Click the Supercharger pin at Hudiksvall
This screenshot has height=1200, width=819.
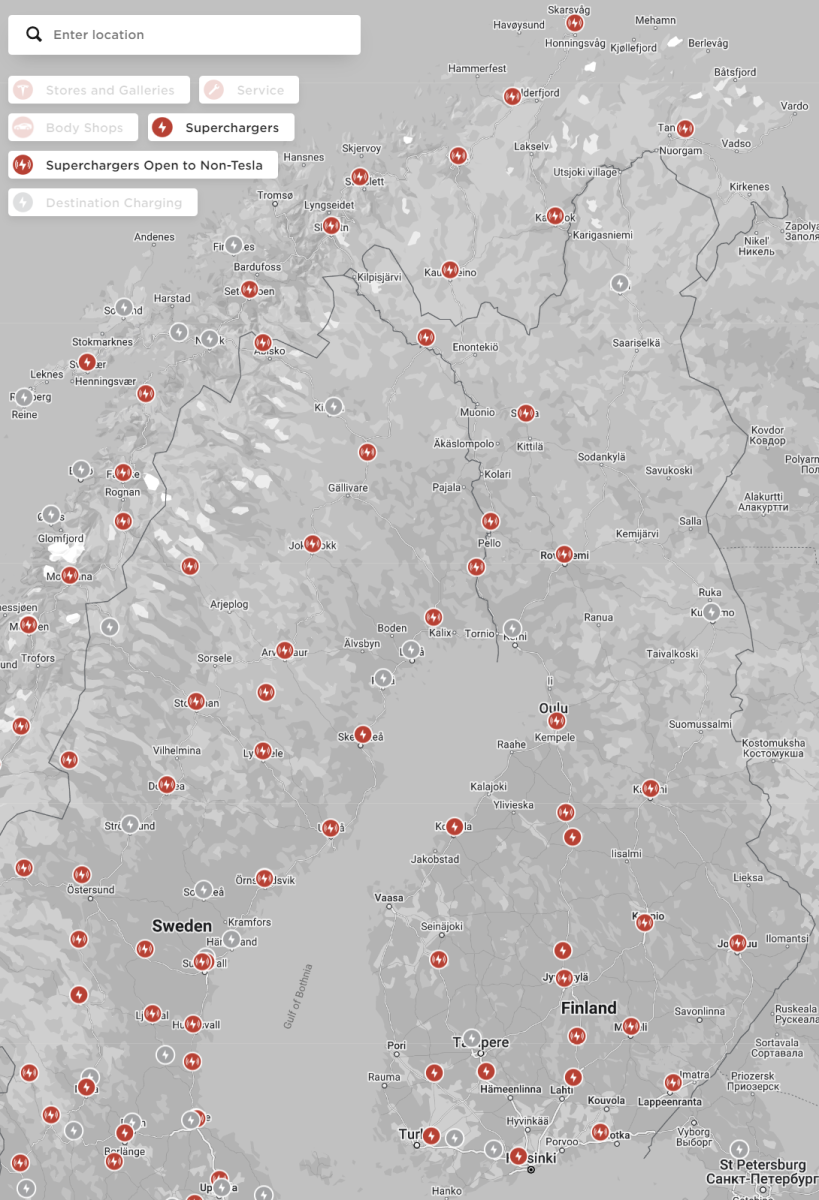point(193,1024)
